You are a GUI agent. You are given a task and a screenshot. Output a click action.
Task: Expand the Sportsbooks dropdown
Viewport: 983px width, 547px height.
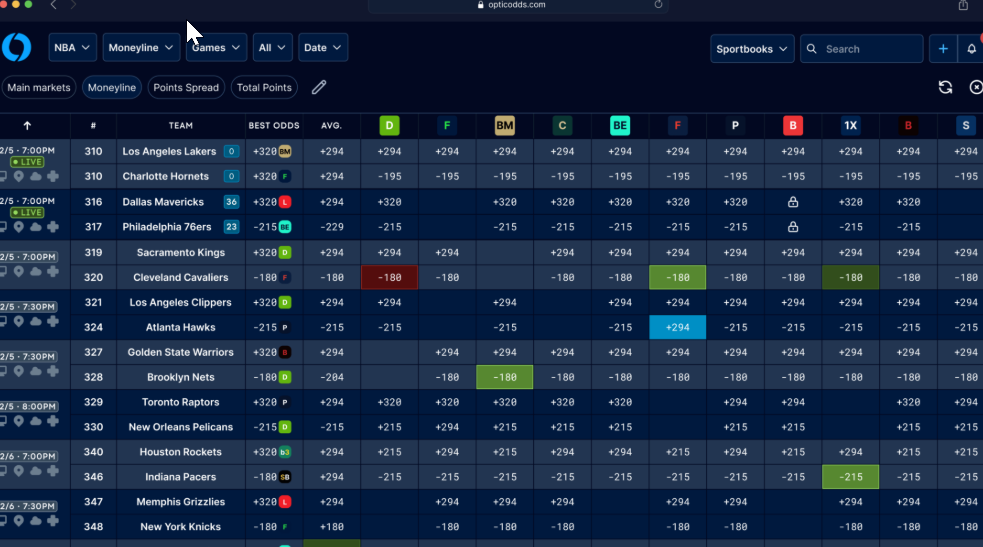[752, 49]
